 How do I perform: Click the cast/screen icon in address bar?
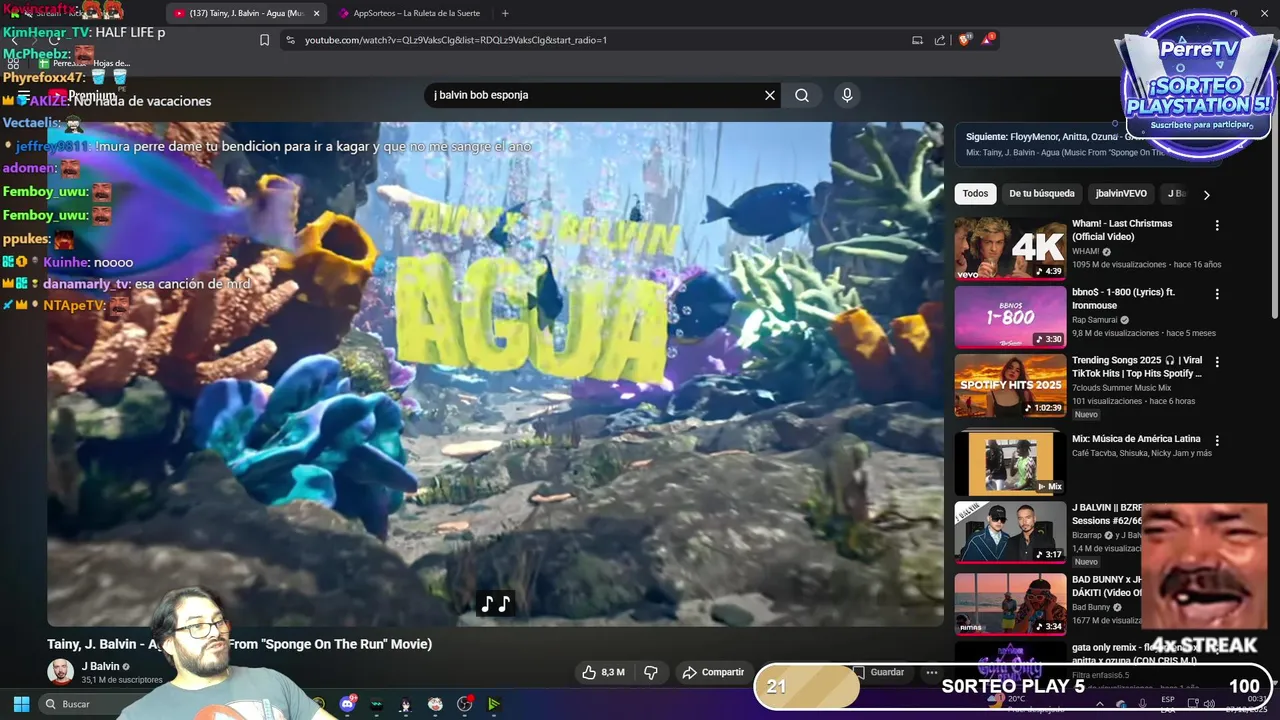pyautogui.click(x=917, y=40)
